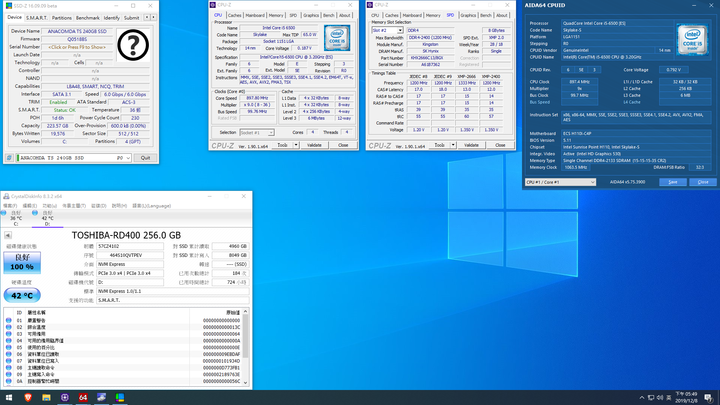Open the 語言(L)(Language) menu in CrystalDiskInfo

(x=151, y=206)
